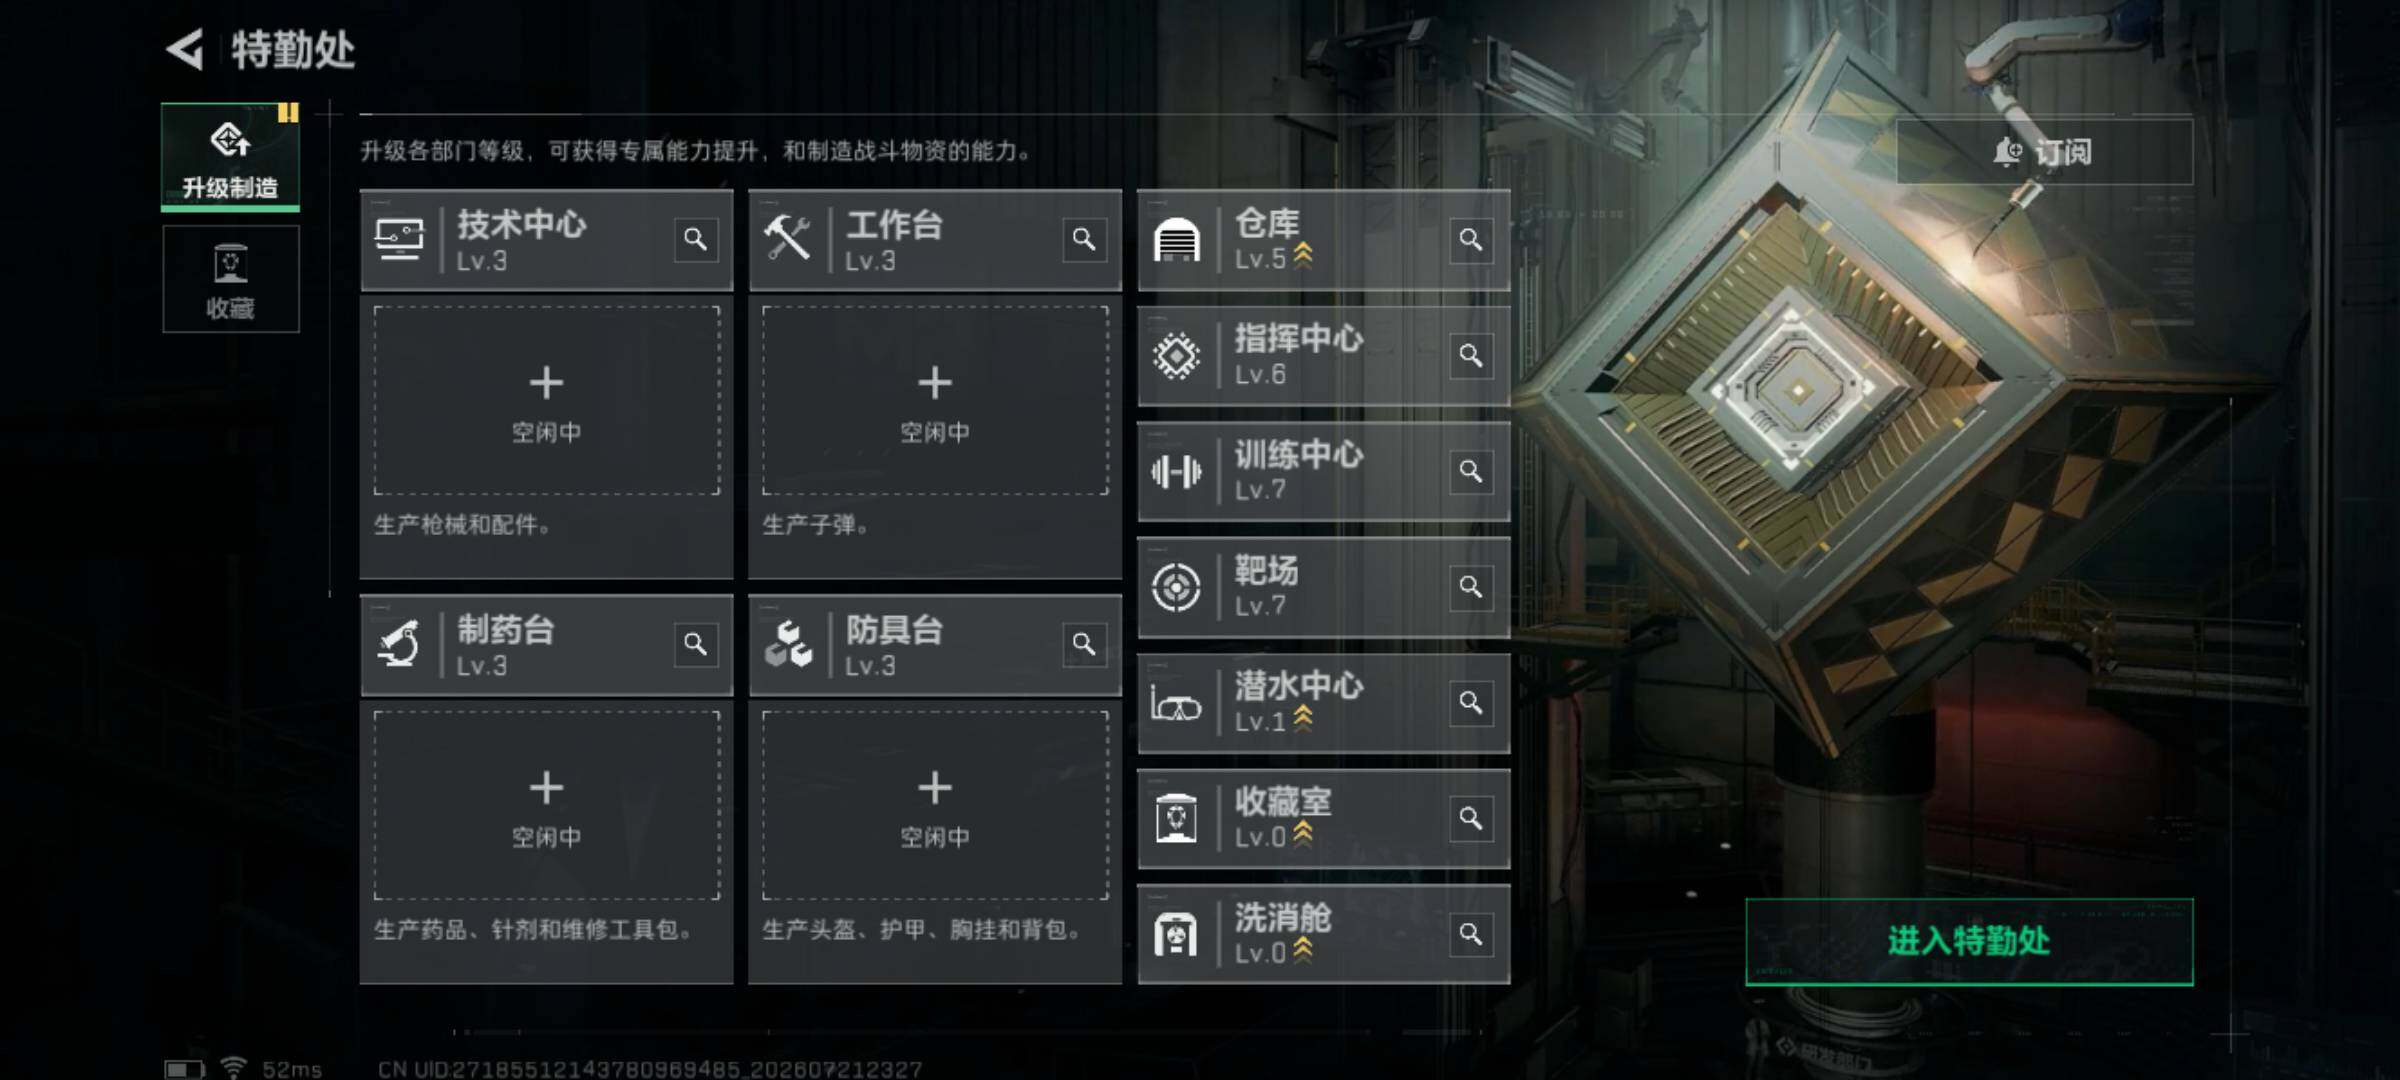This screenshot has height=1080, width=2400.
Task: Inspect 仓库 with its magnifier icon
Action: click(x=1471, y=240)
